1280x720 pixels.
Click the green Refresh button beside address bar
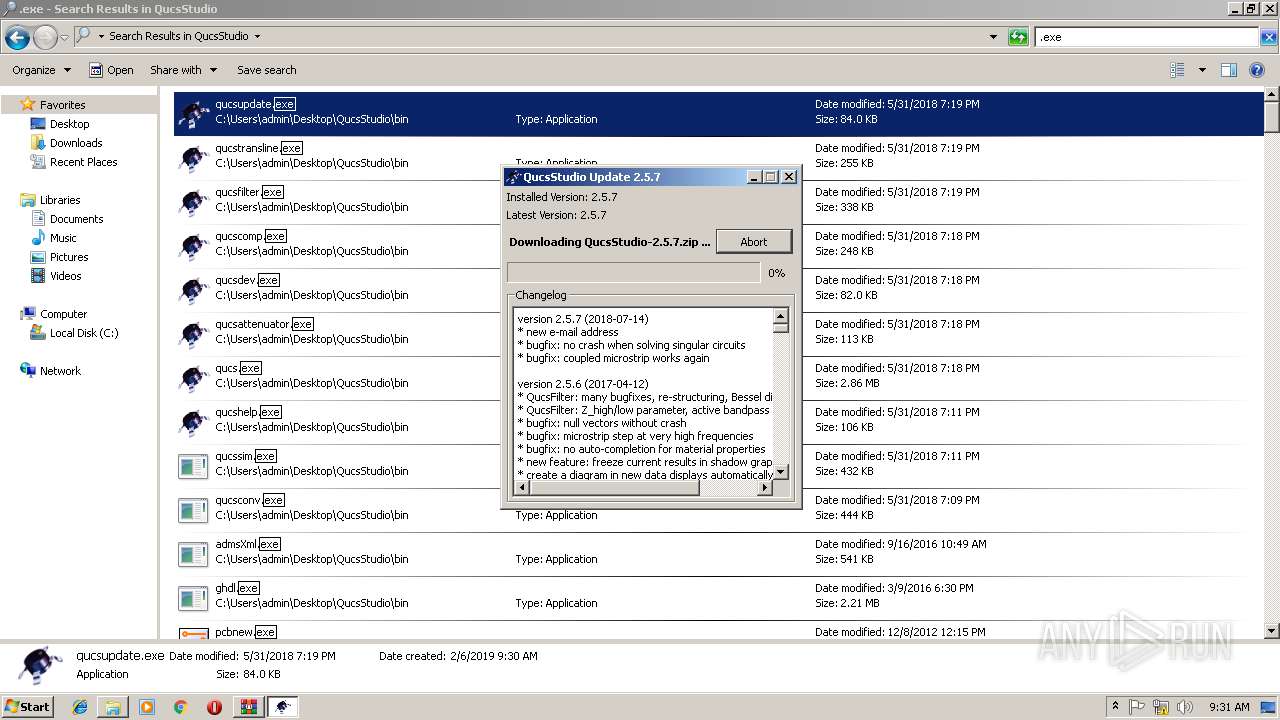pos(1018,37)
